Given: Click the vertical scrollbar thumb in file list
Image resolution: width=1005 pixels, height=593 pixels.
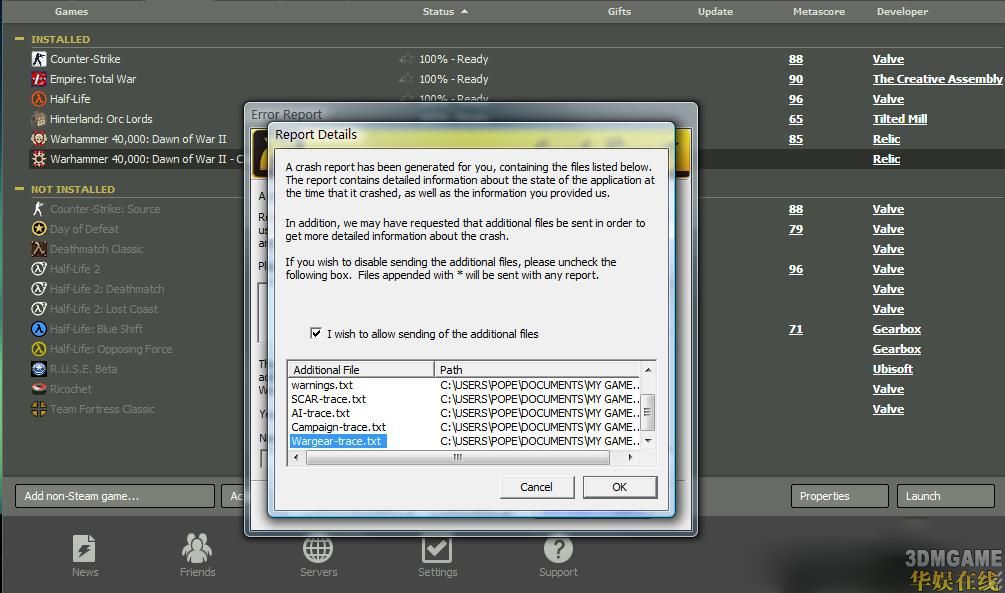Looking at the screenshot, I should 648,412.
